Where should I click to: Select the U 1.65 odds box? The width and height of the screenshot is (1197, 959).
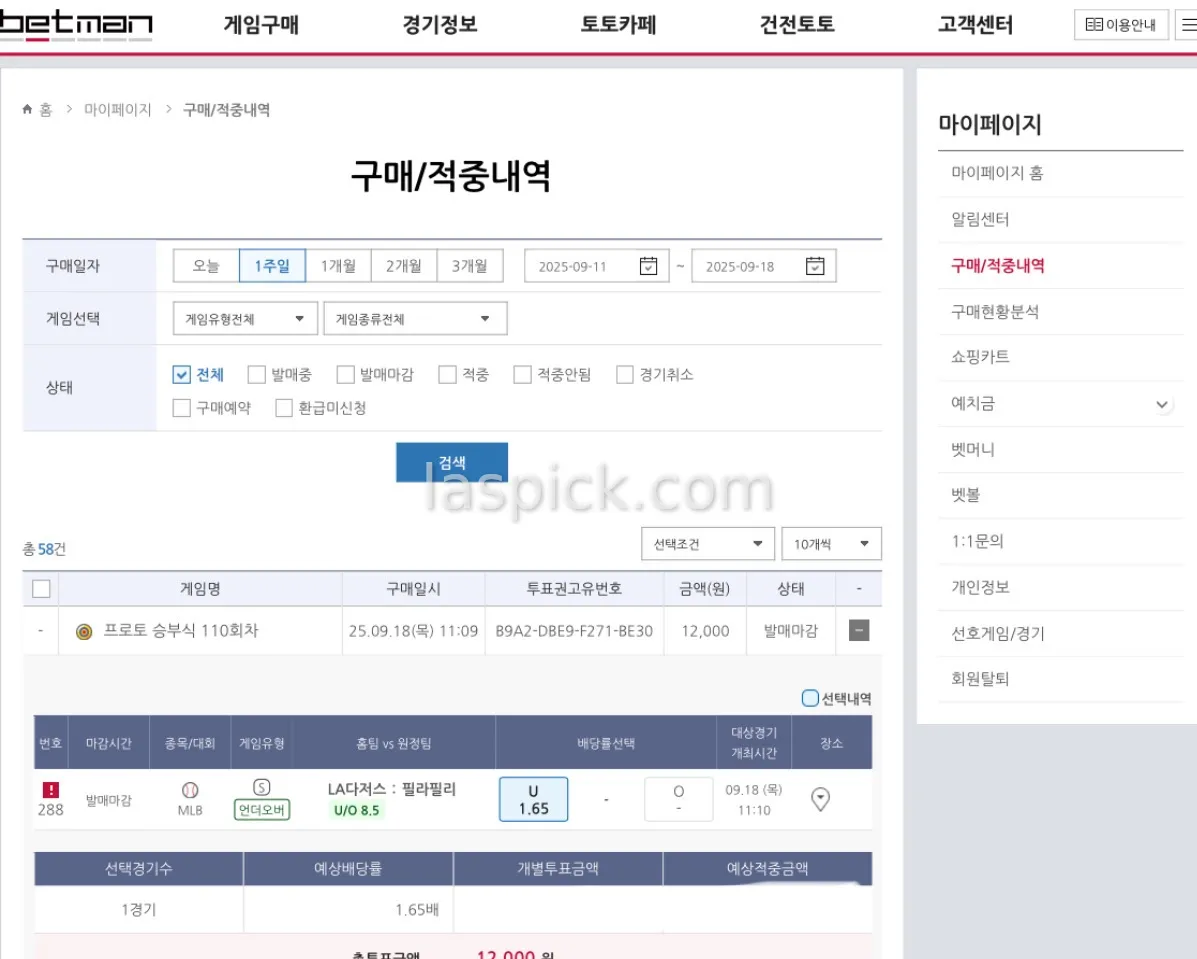[x=533, y=800]
